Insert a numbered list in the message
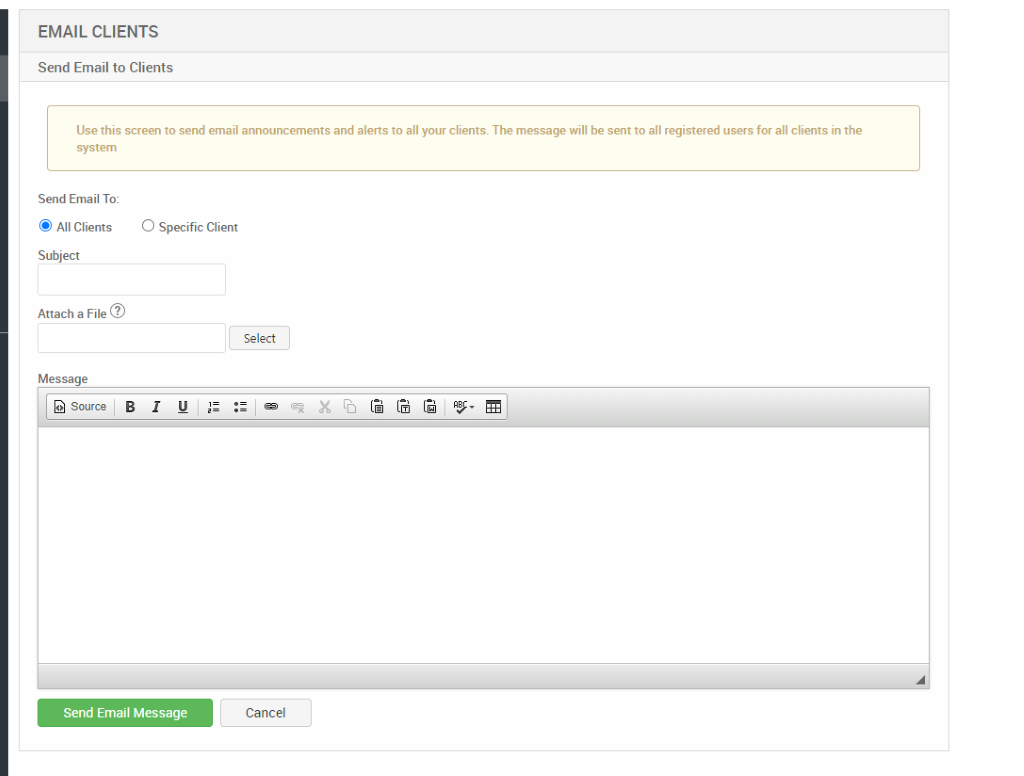This screenshot has height=776, width=1024. coord(213,406)
